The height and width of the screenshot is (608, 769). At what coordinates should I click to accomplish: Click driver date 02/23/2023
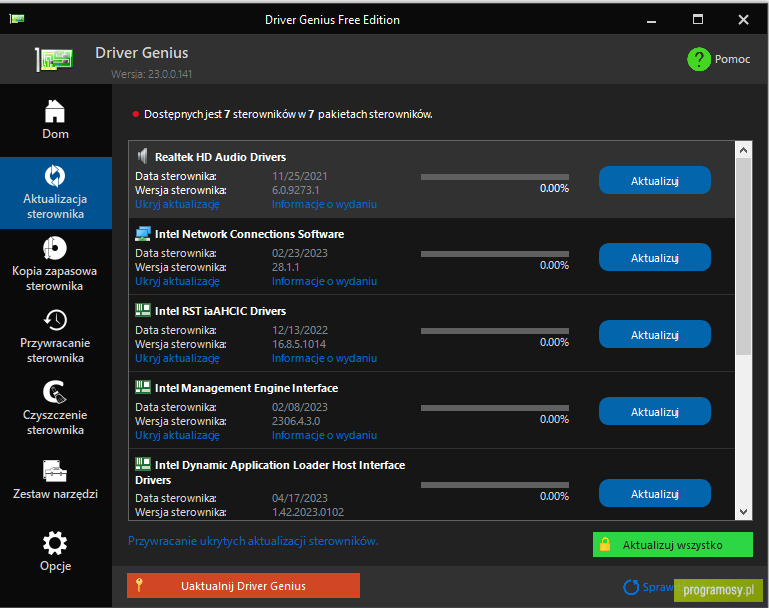coord(300,253)
